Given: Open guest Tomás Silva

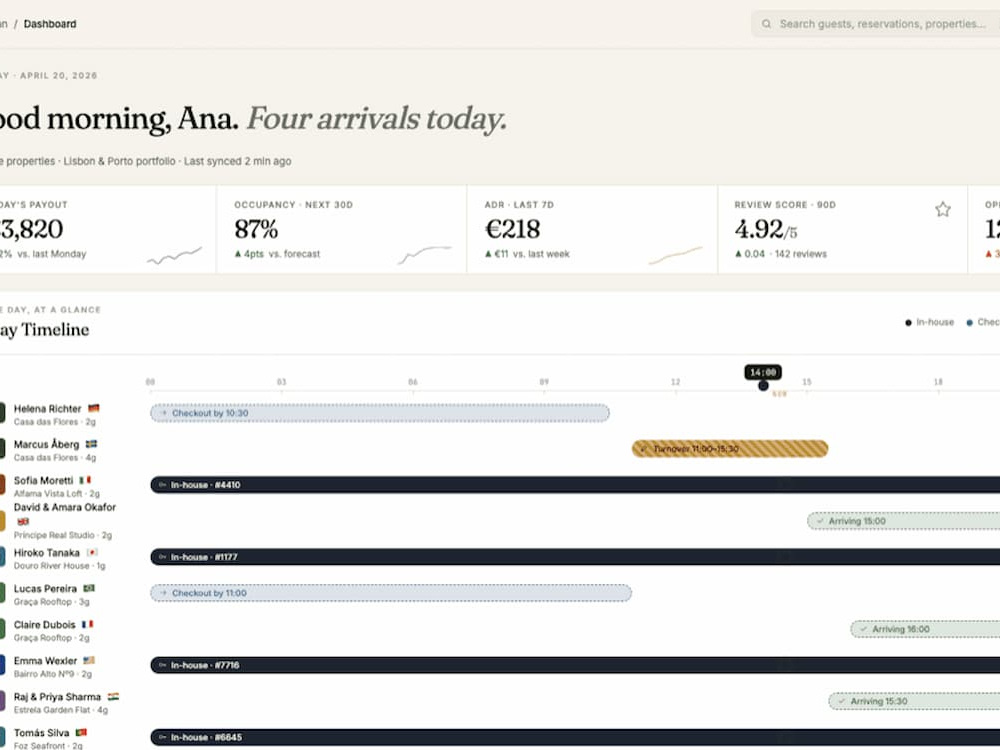Looking at the screenshot, I should pos(41,733).
